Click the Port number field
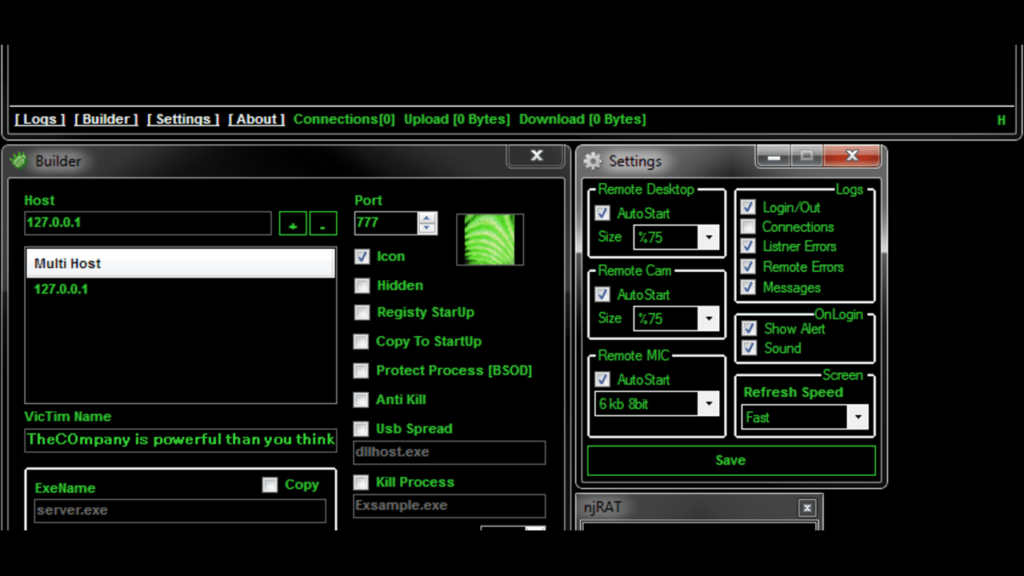Viewport: 1024px width, 576px height. (386, 223)
